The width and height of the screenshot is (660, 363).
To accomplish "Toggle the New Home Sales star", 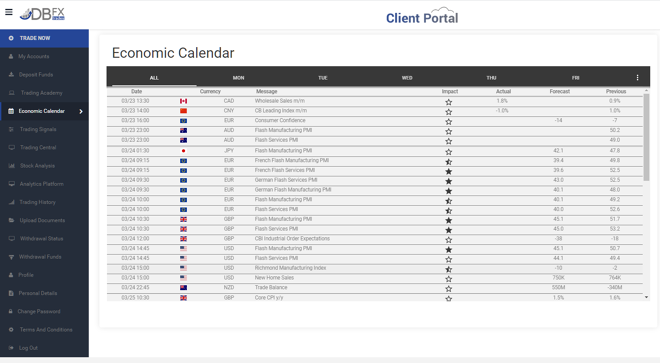I will click(x=449, y=279).
